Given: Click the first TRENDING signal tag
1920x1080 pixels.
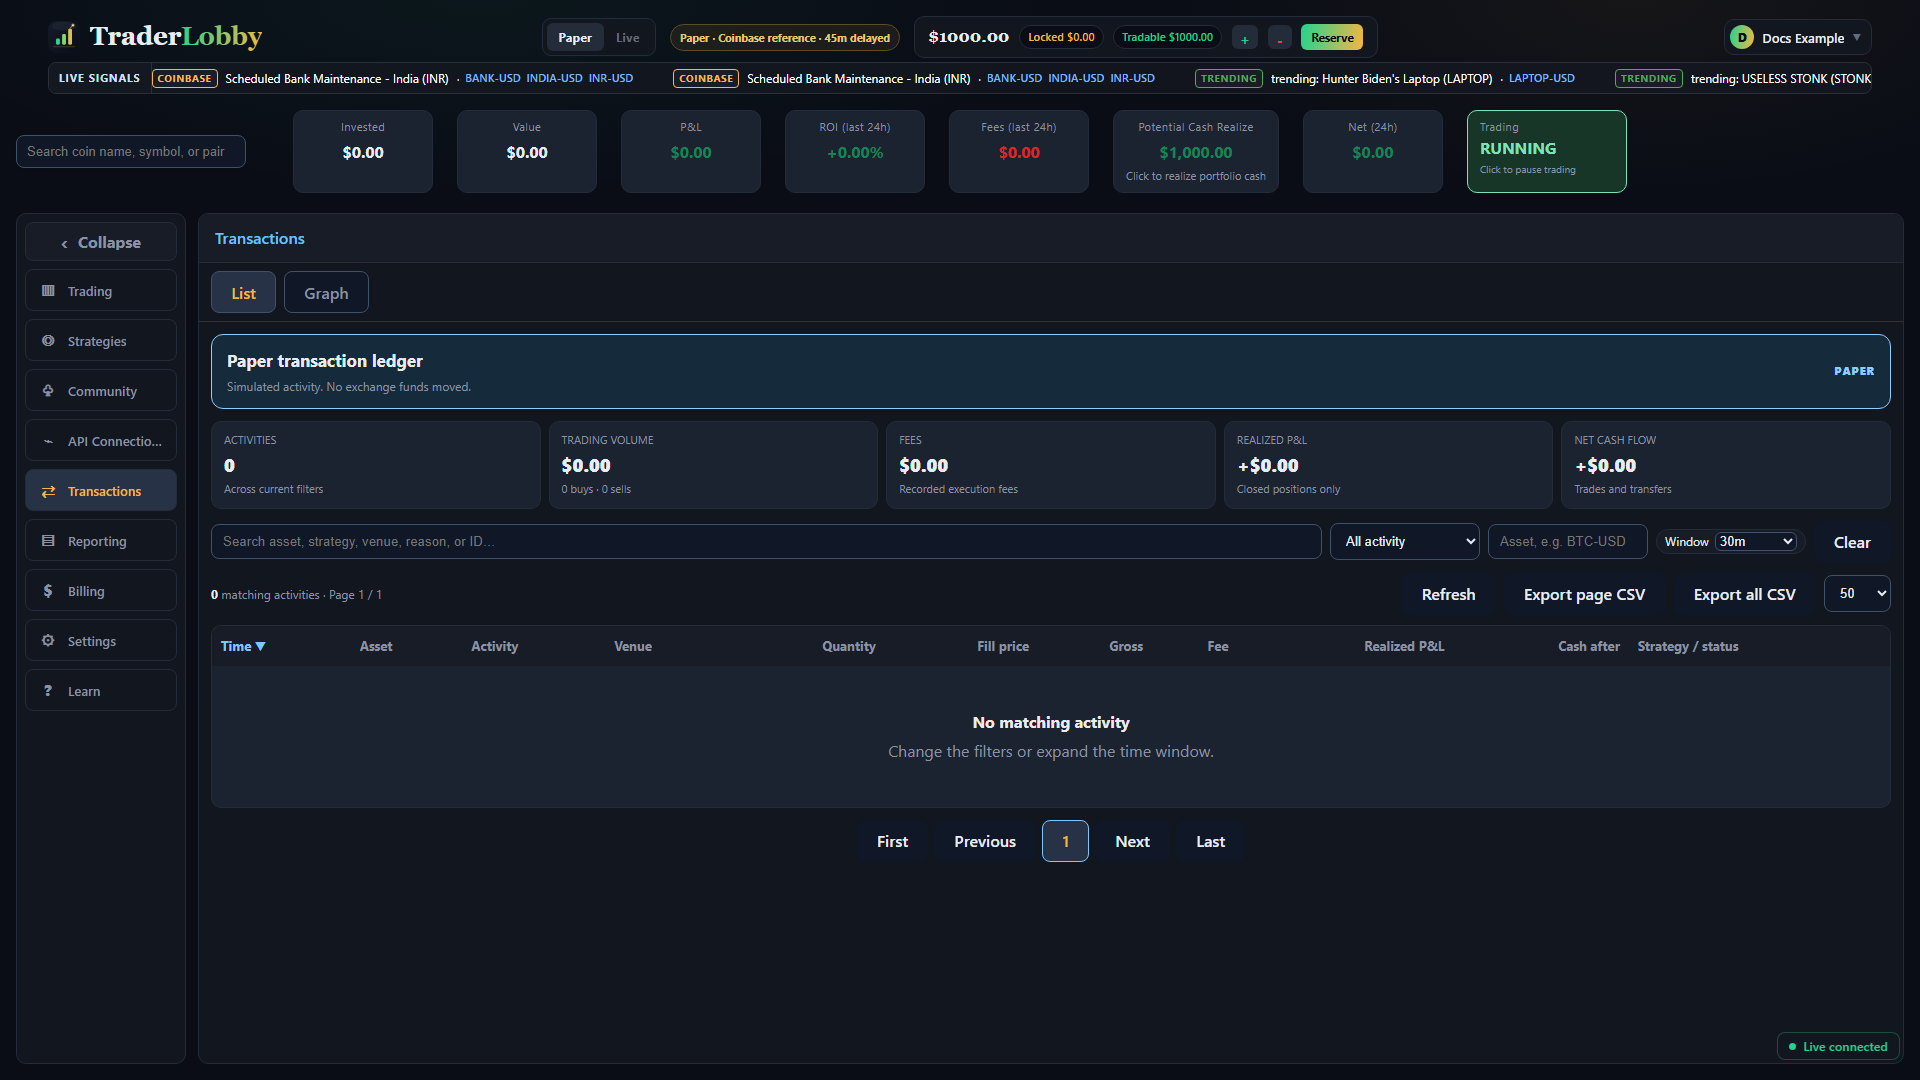Looking at the screenshot, I should pyautogui.click(x=1228, y=78).
